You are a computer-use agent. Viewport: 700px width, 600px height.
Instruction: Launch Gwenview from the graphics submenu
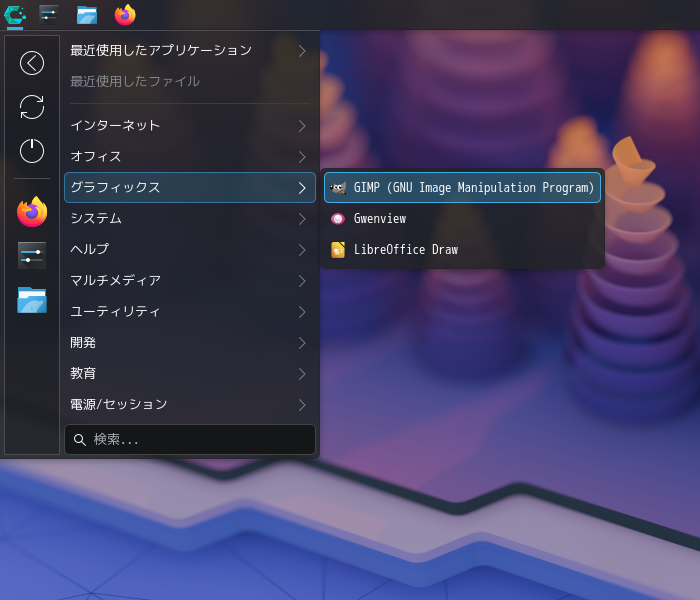click(462, 219)
